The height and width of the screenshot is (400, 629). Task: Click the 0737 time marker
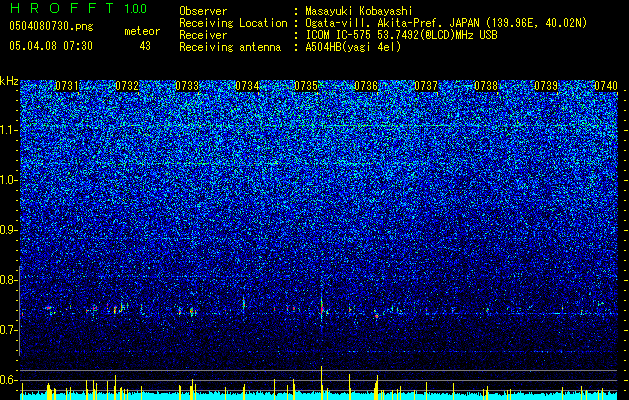[x=426, y=86]
